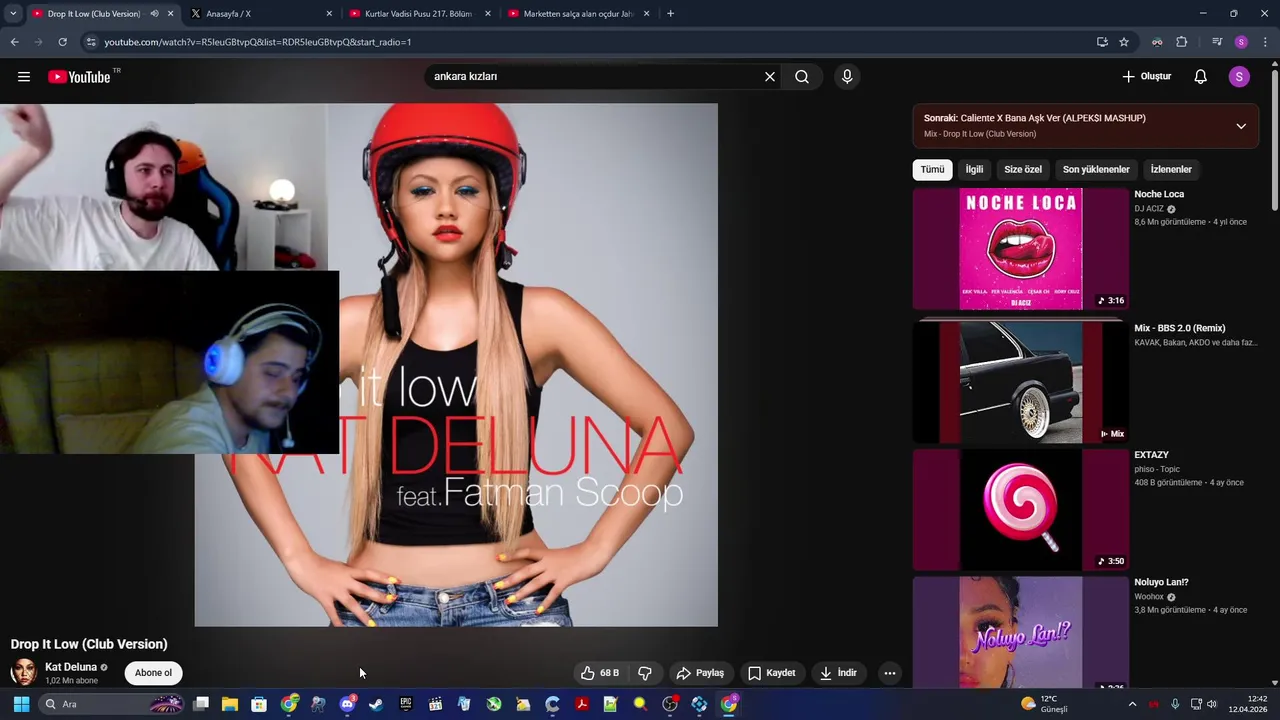Select the Tümü filter chip
The height and width of the screenshot is (720, 1280).
coord(932,170)
